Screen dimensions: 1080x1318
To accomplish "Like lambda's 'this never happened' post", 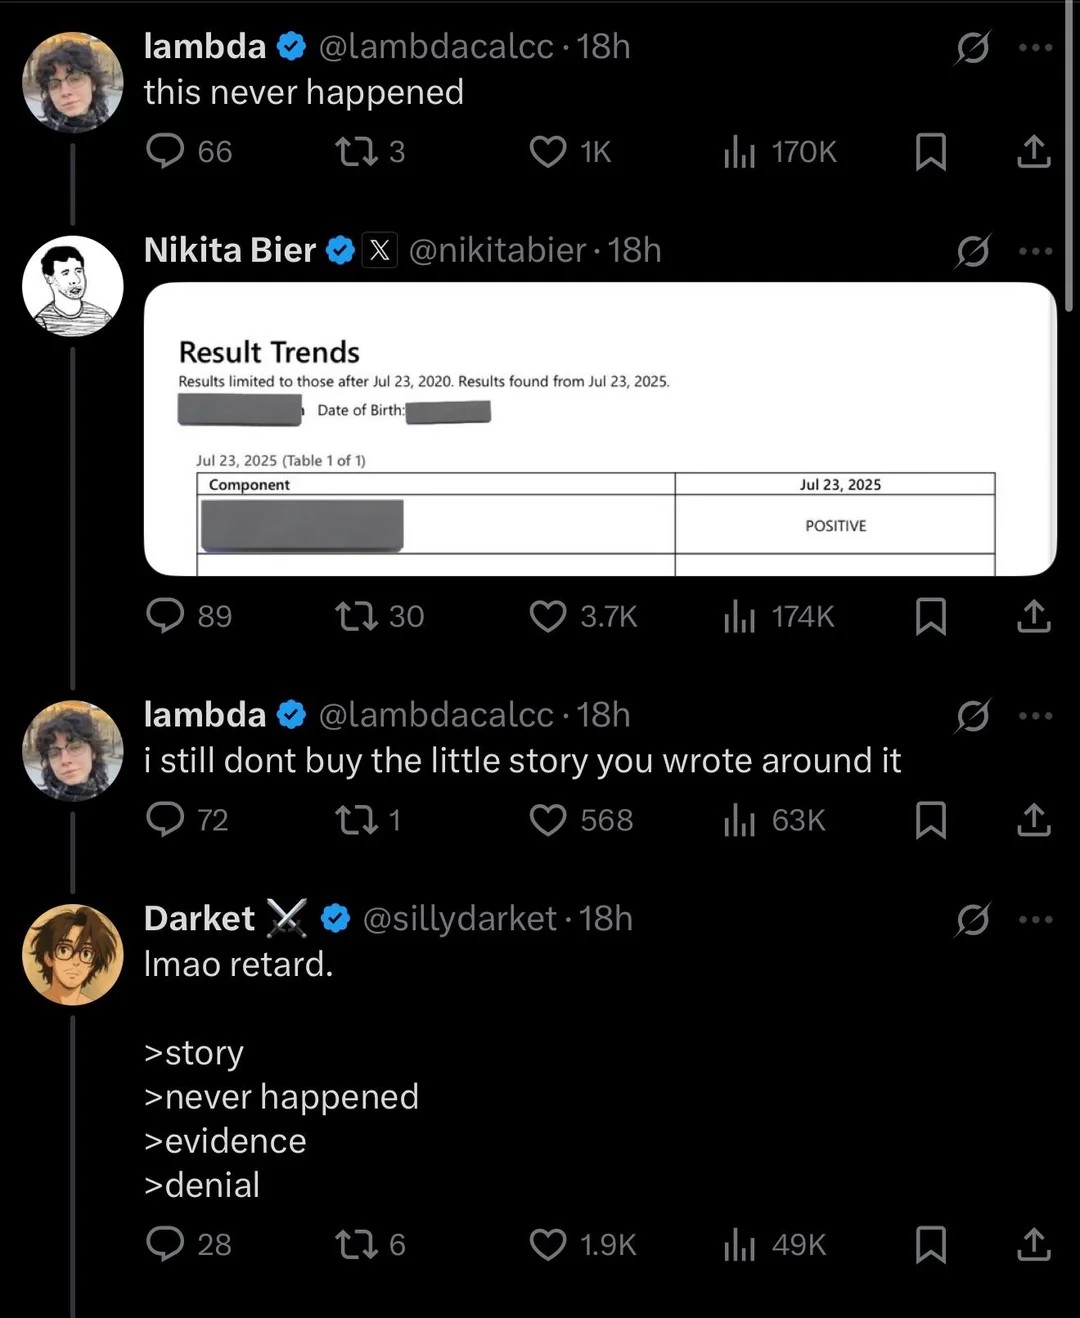I will (x=547, y=152).
